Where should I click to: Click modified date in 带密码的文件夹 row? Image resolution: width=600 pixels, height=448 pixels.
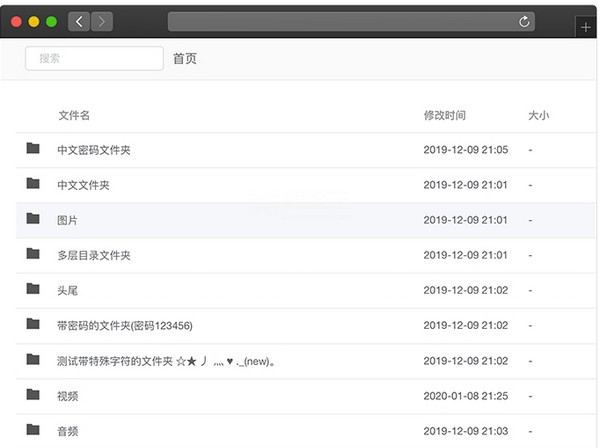pos(466,326)
